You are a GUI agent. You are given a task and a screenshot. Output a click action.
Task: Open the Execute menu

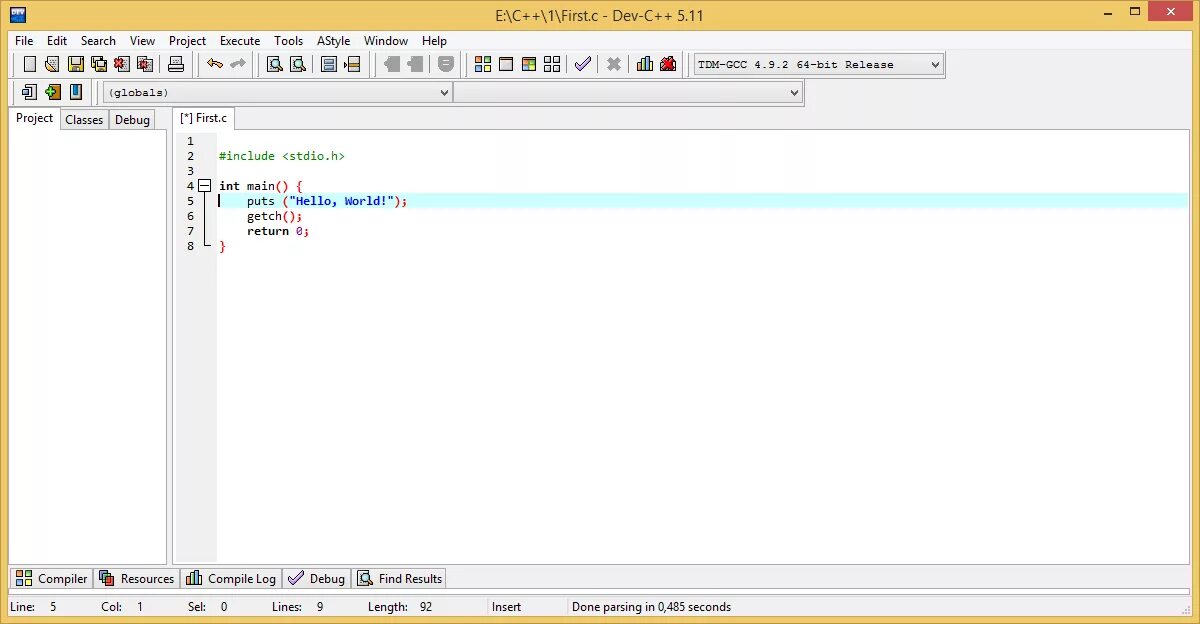tap(240, 41)
